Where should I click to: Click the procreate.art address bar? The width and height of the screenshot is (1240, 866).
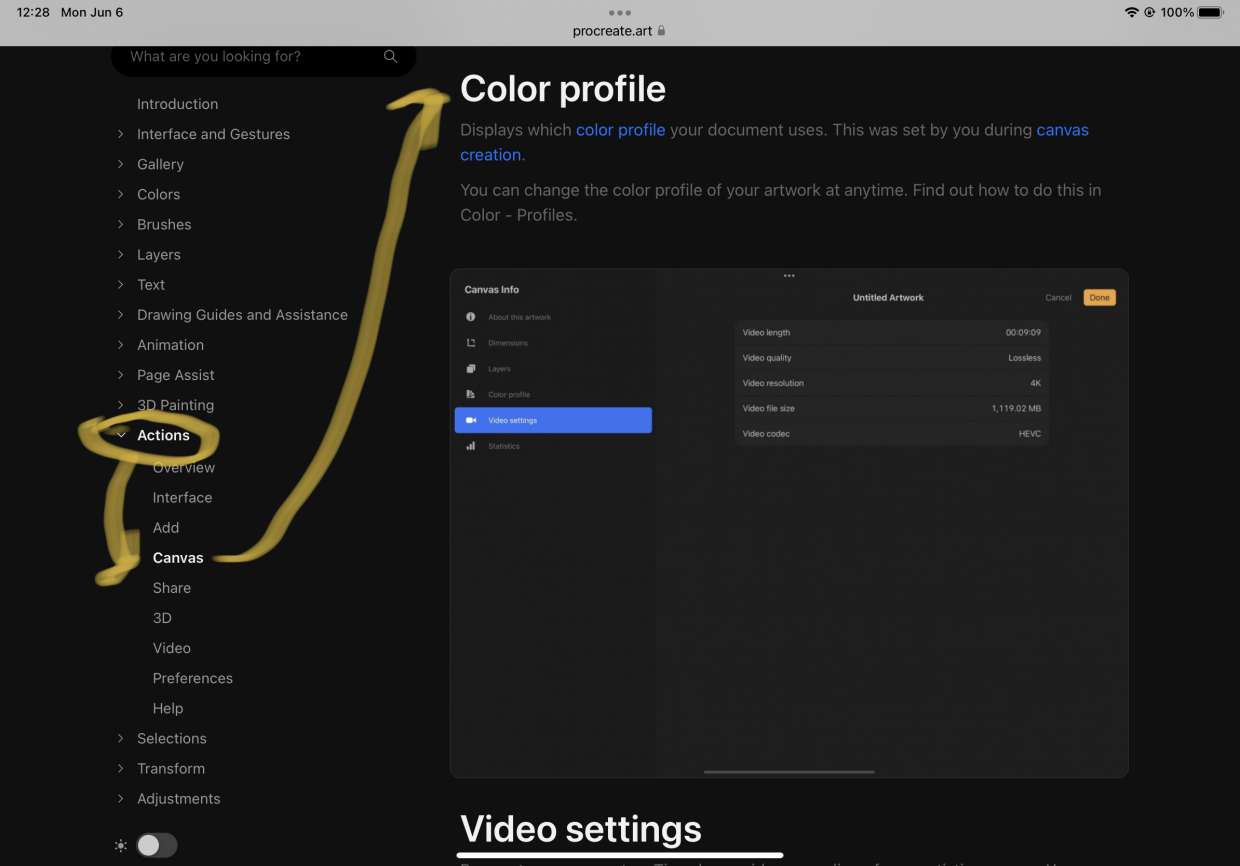point(620,31)
